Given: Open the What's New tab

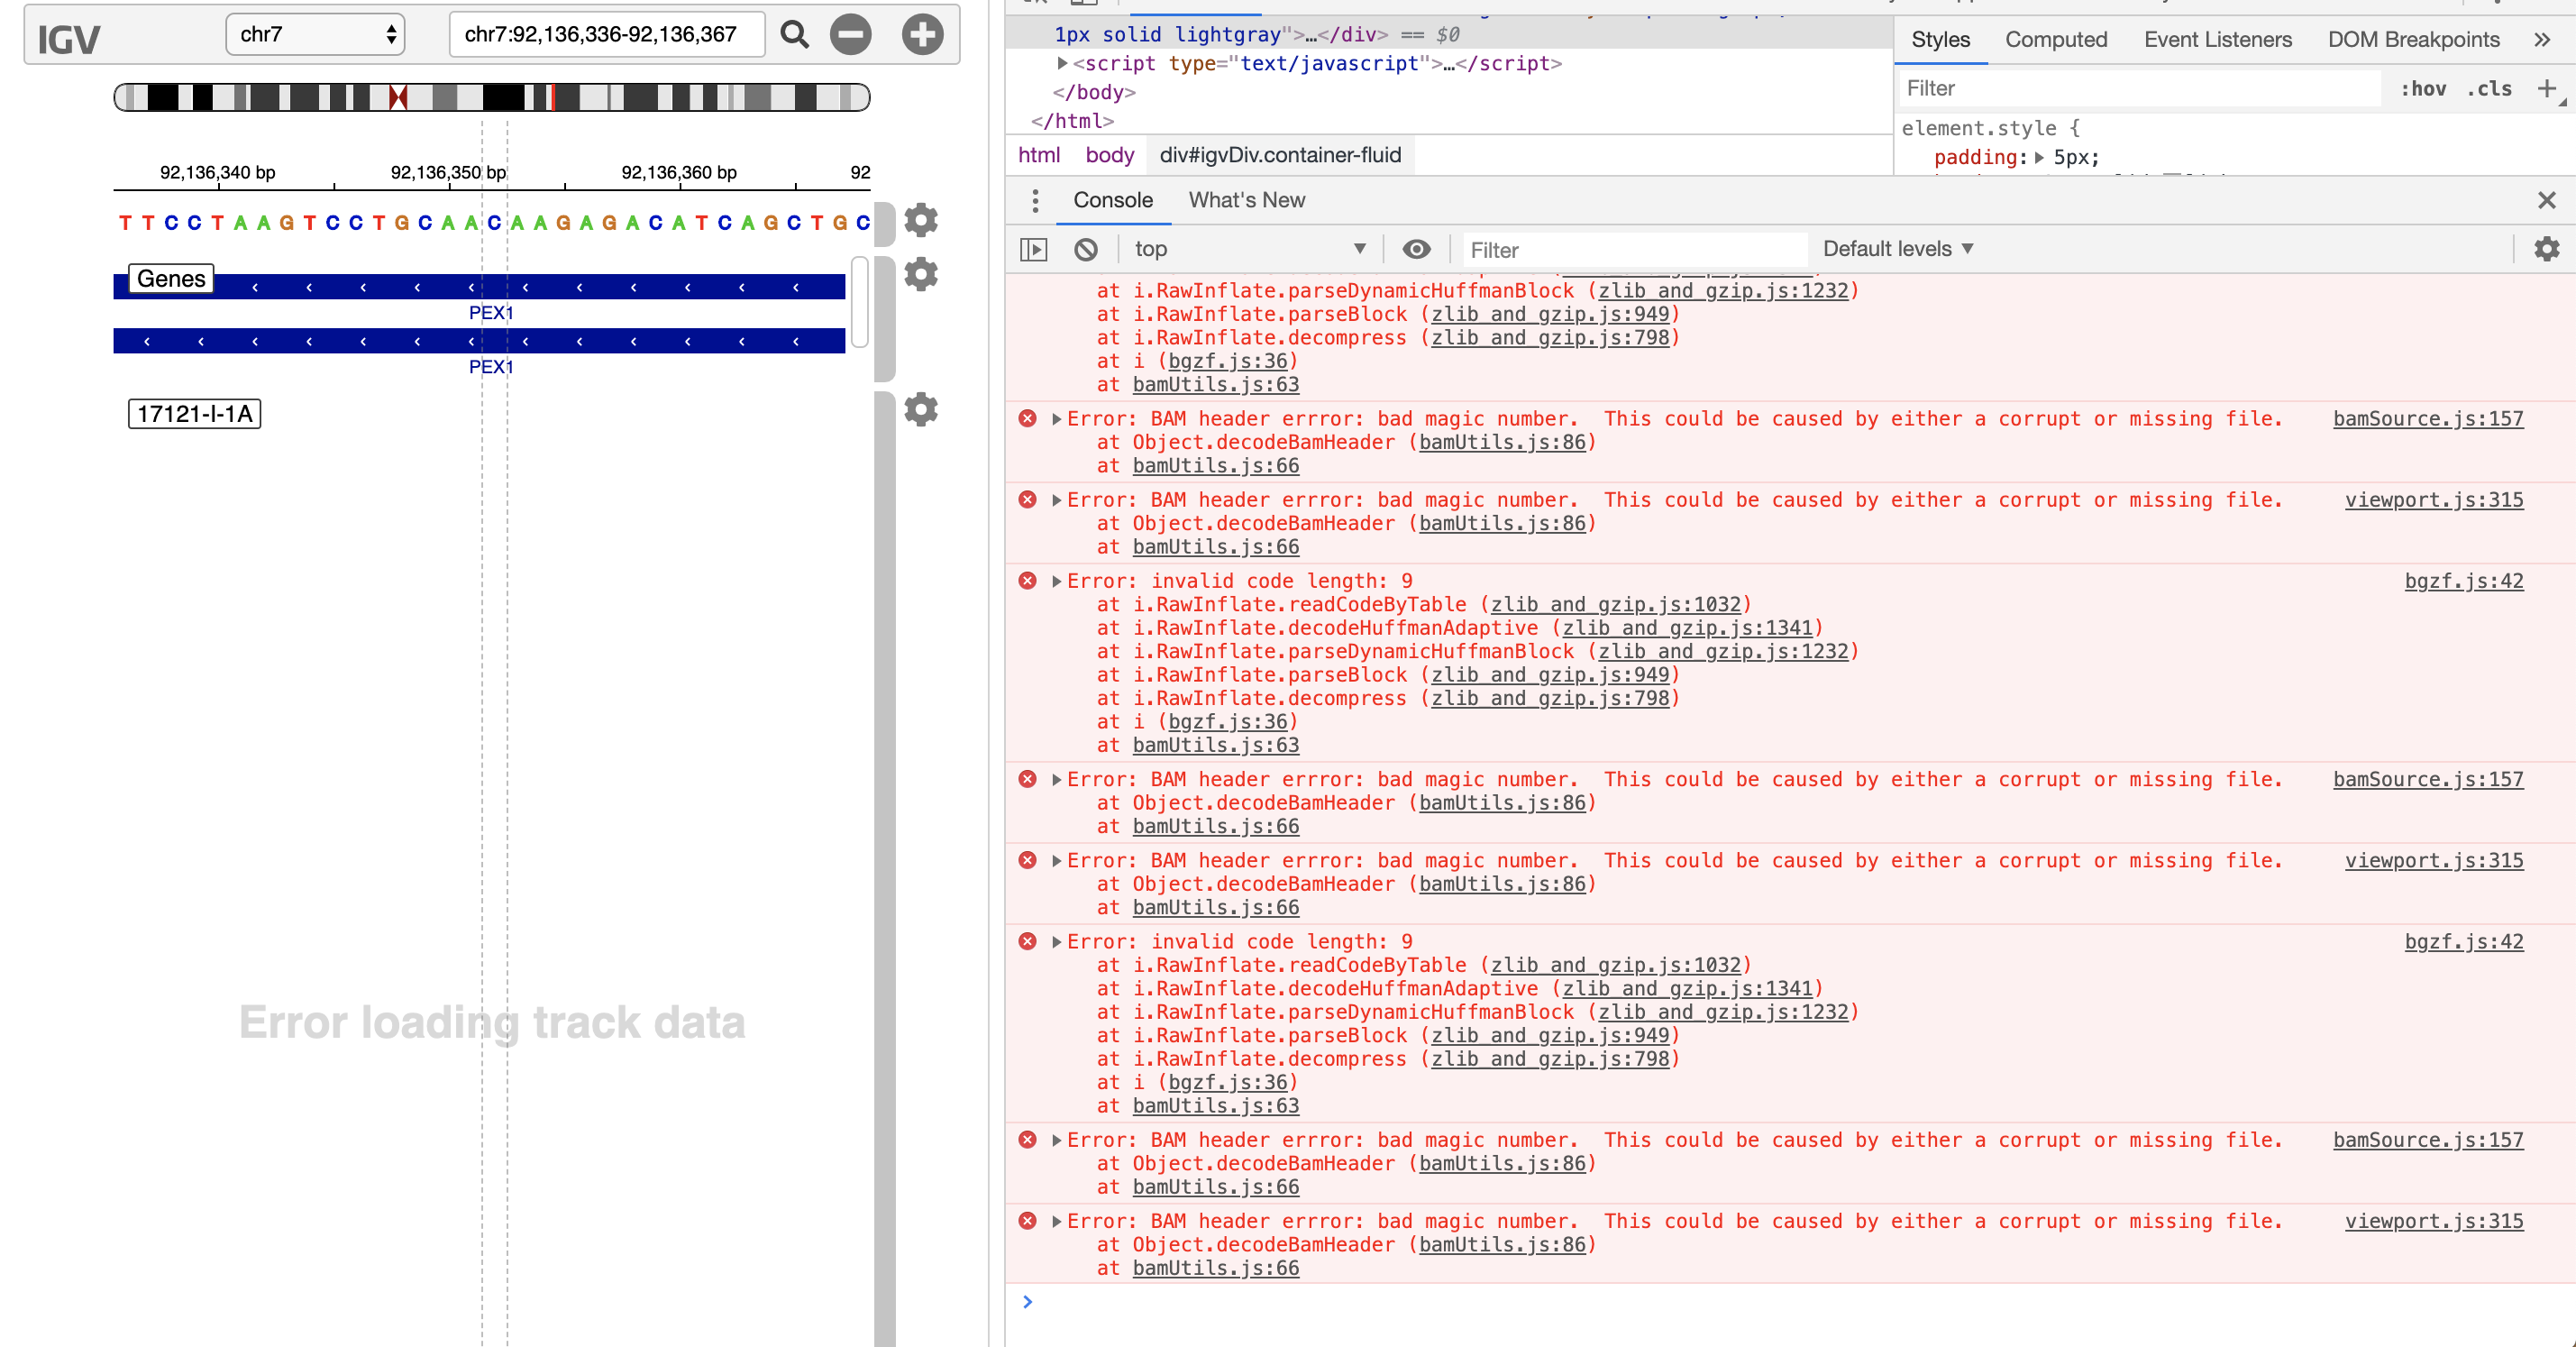Looking at the screenshot, I should 1246,200.
